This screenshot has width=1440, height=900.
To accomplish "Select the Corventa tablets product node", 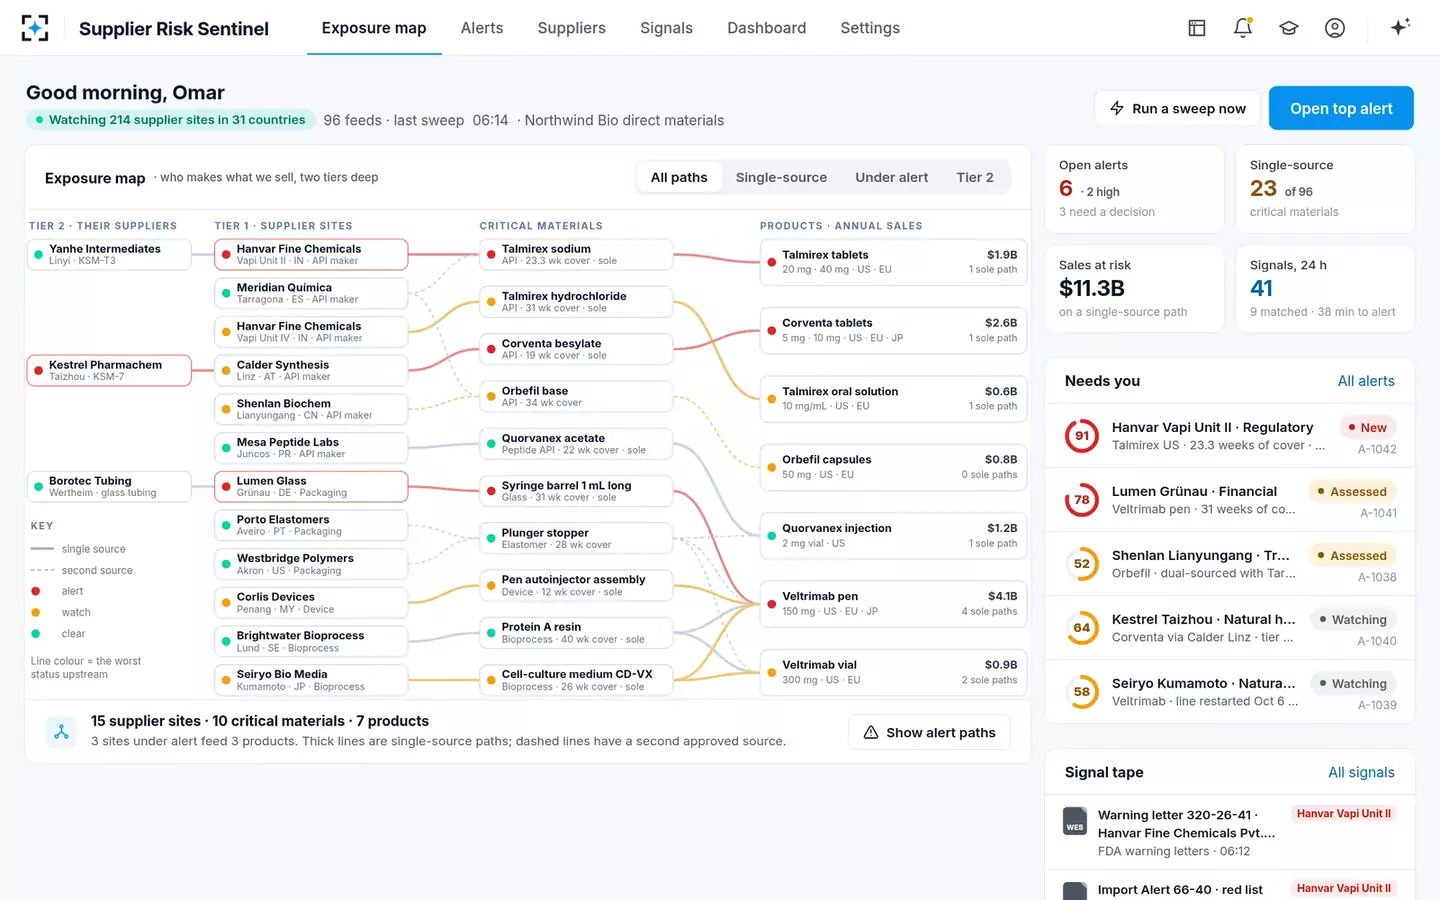I will 894,330.
